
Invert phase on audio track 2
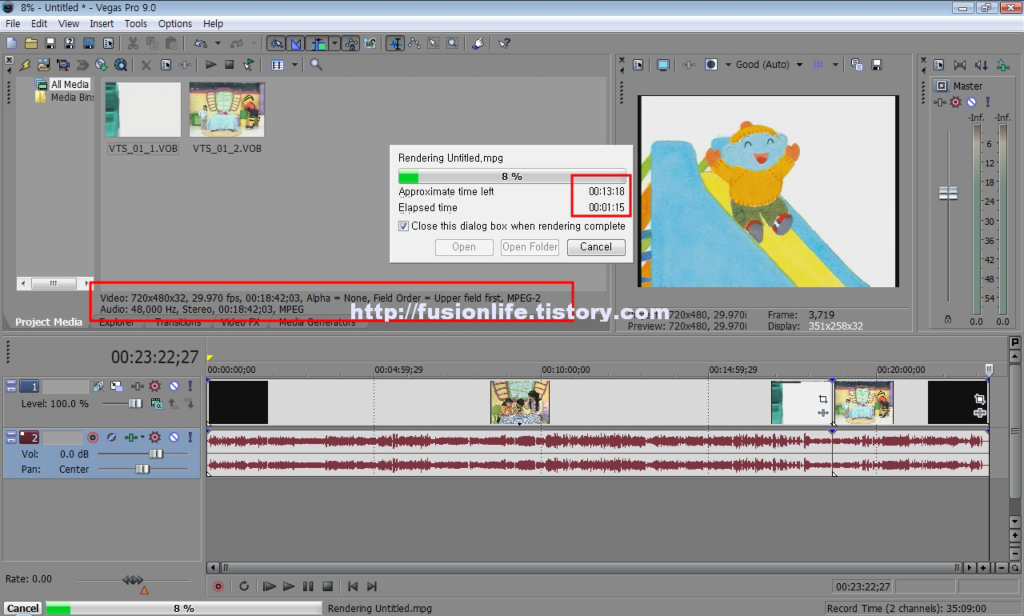click(x=111, y=437)
